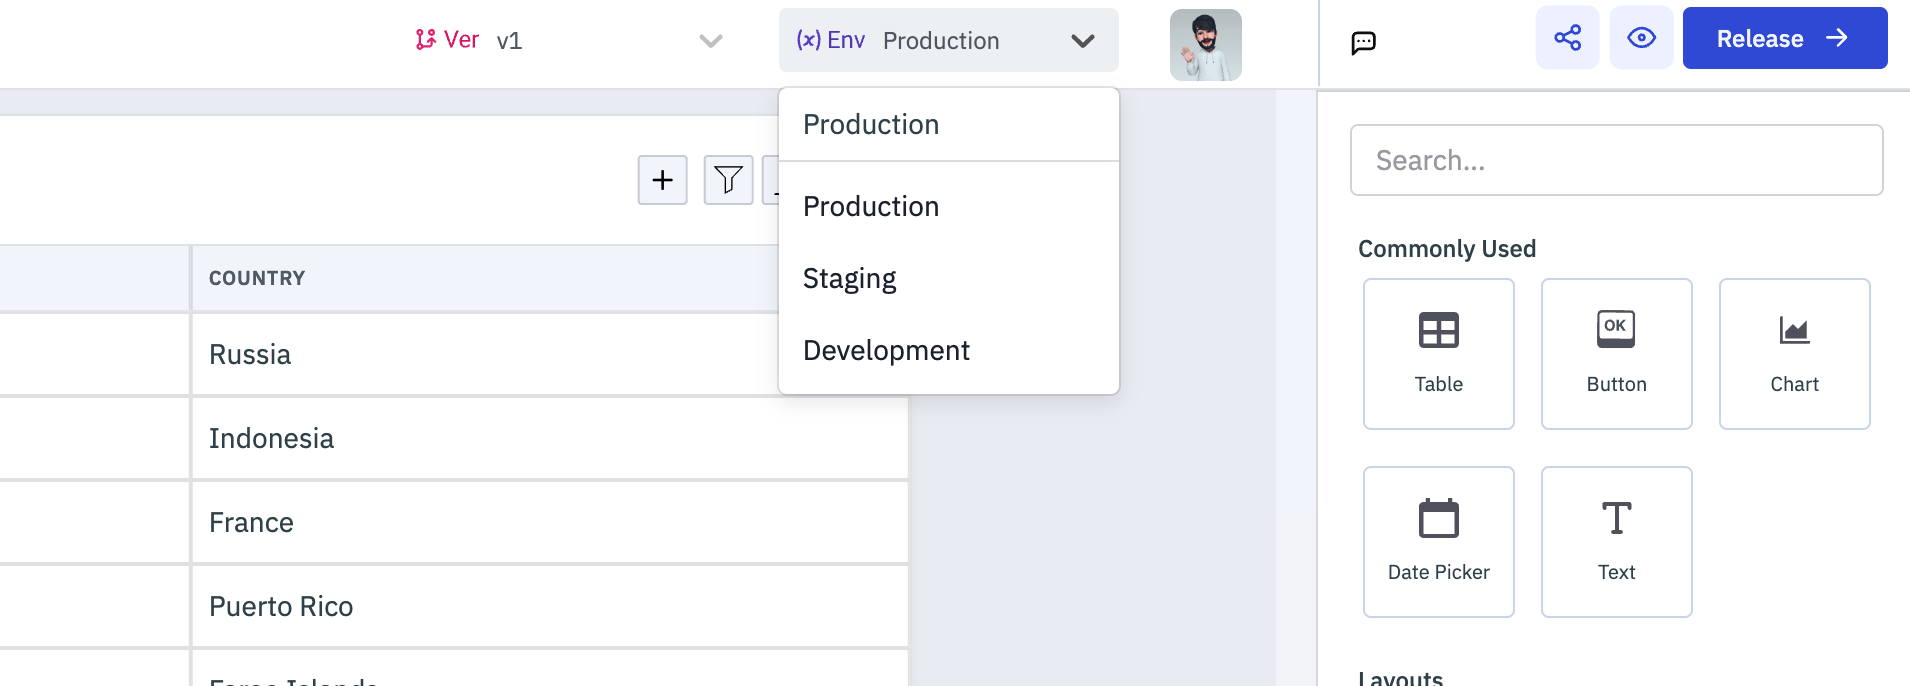Click the user avatar picture
Viewport: 1910px width, 686px height.
click(x=1205, y=45)
